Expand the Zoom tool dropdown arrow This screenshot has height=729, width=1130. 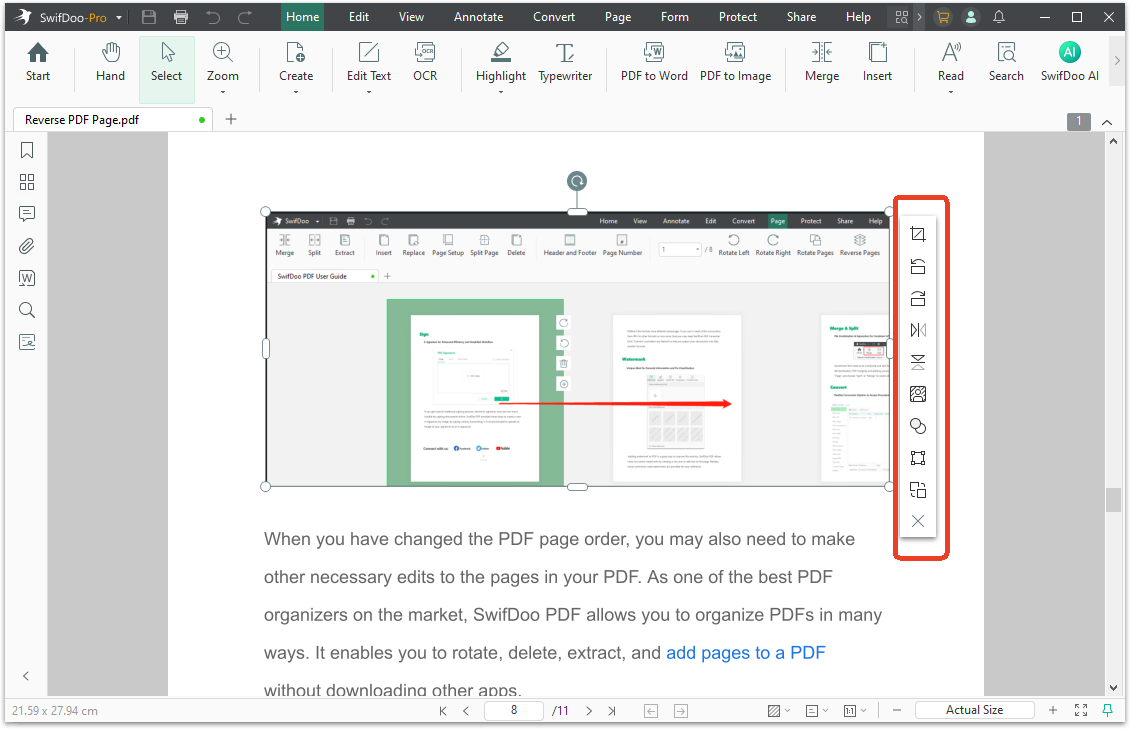(x=223, y=92)
